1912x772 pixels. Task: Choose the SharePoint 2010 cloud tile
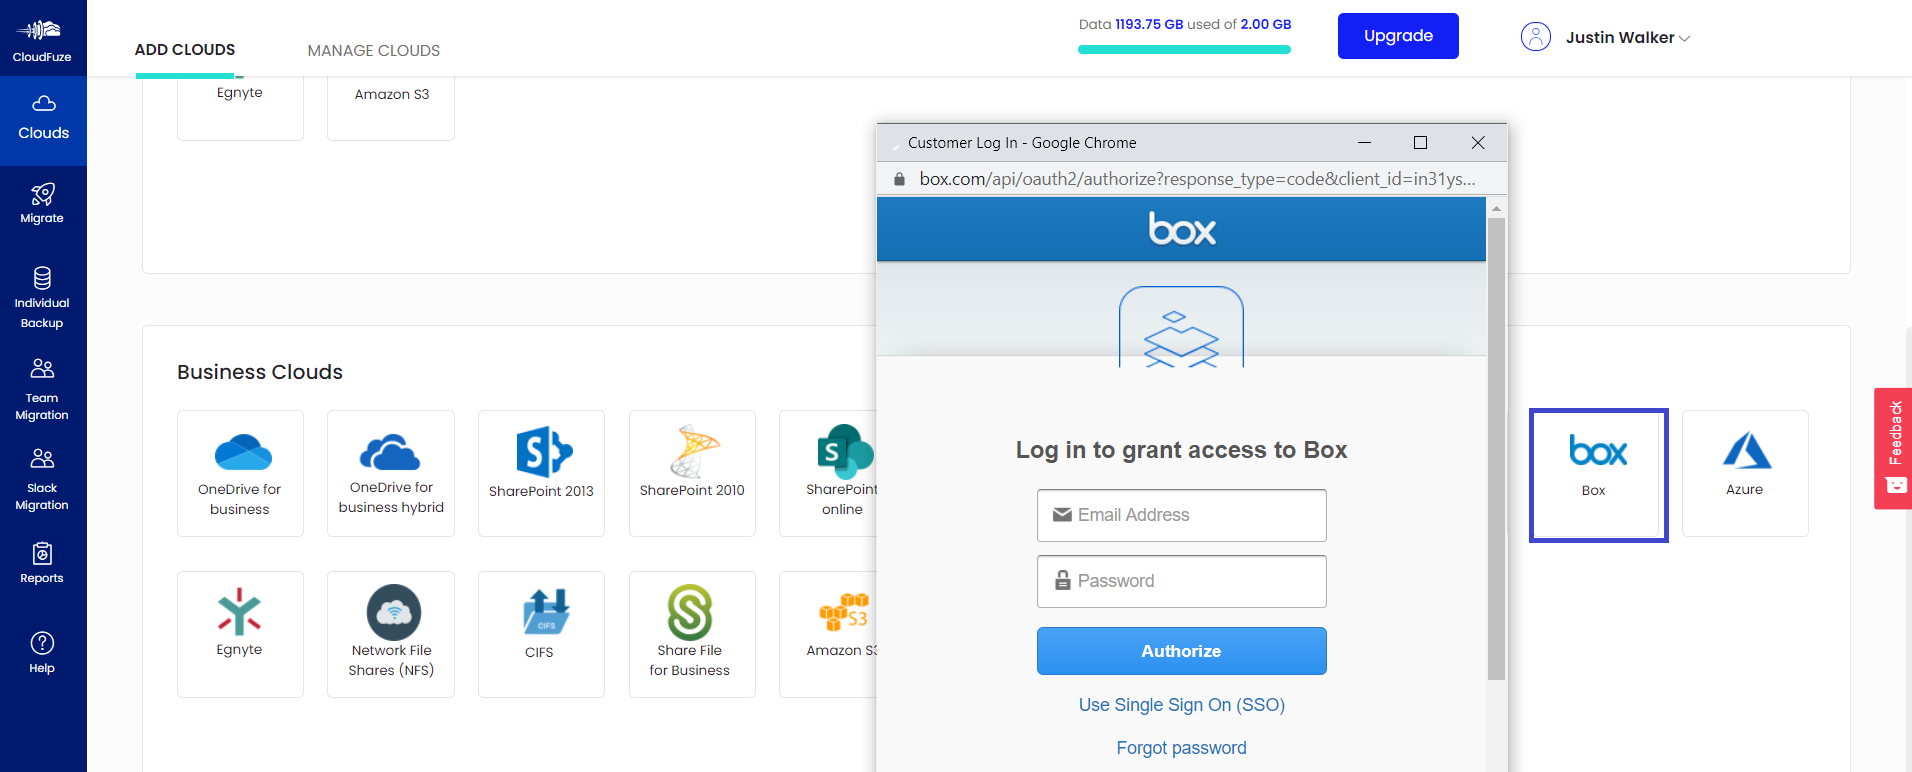(x=692, y=473)
